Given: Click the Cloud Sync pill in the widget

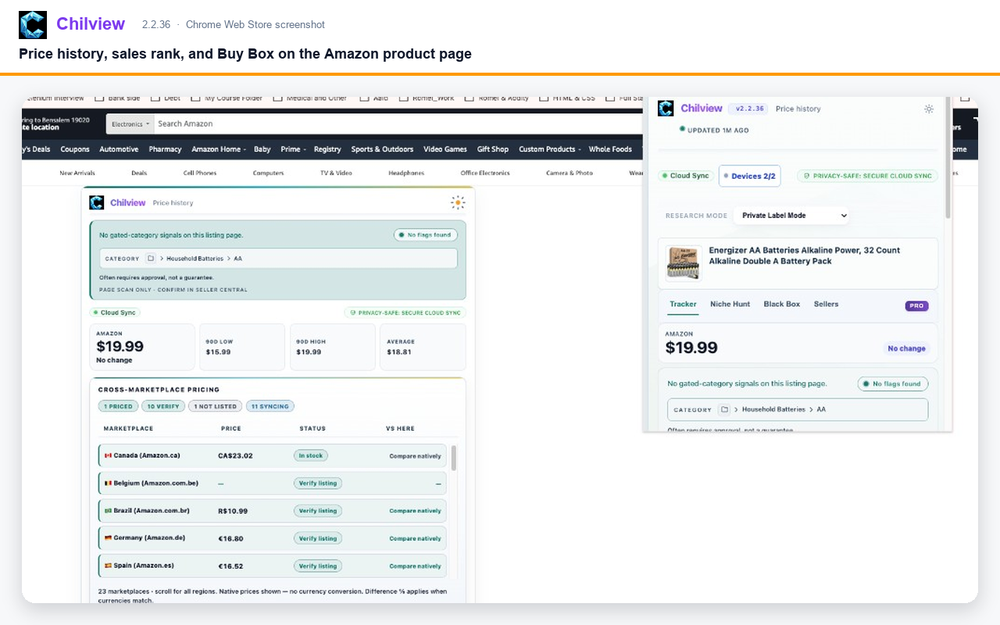Looking at the screenshot, I should coord(115,312).
